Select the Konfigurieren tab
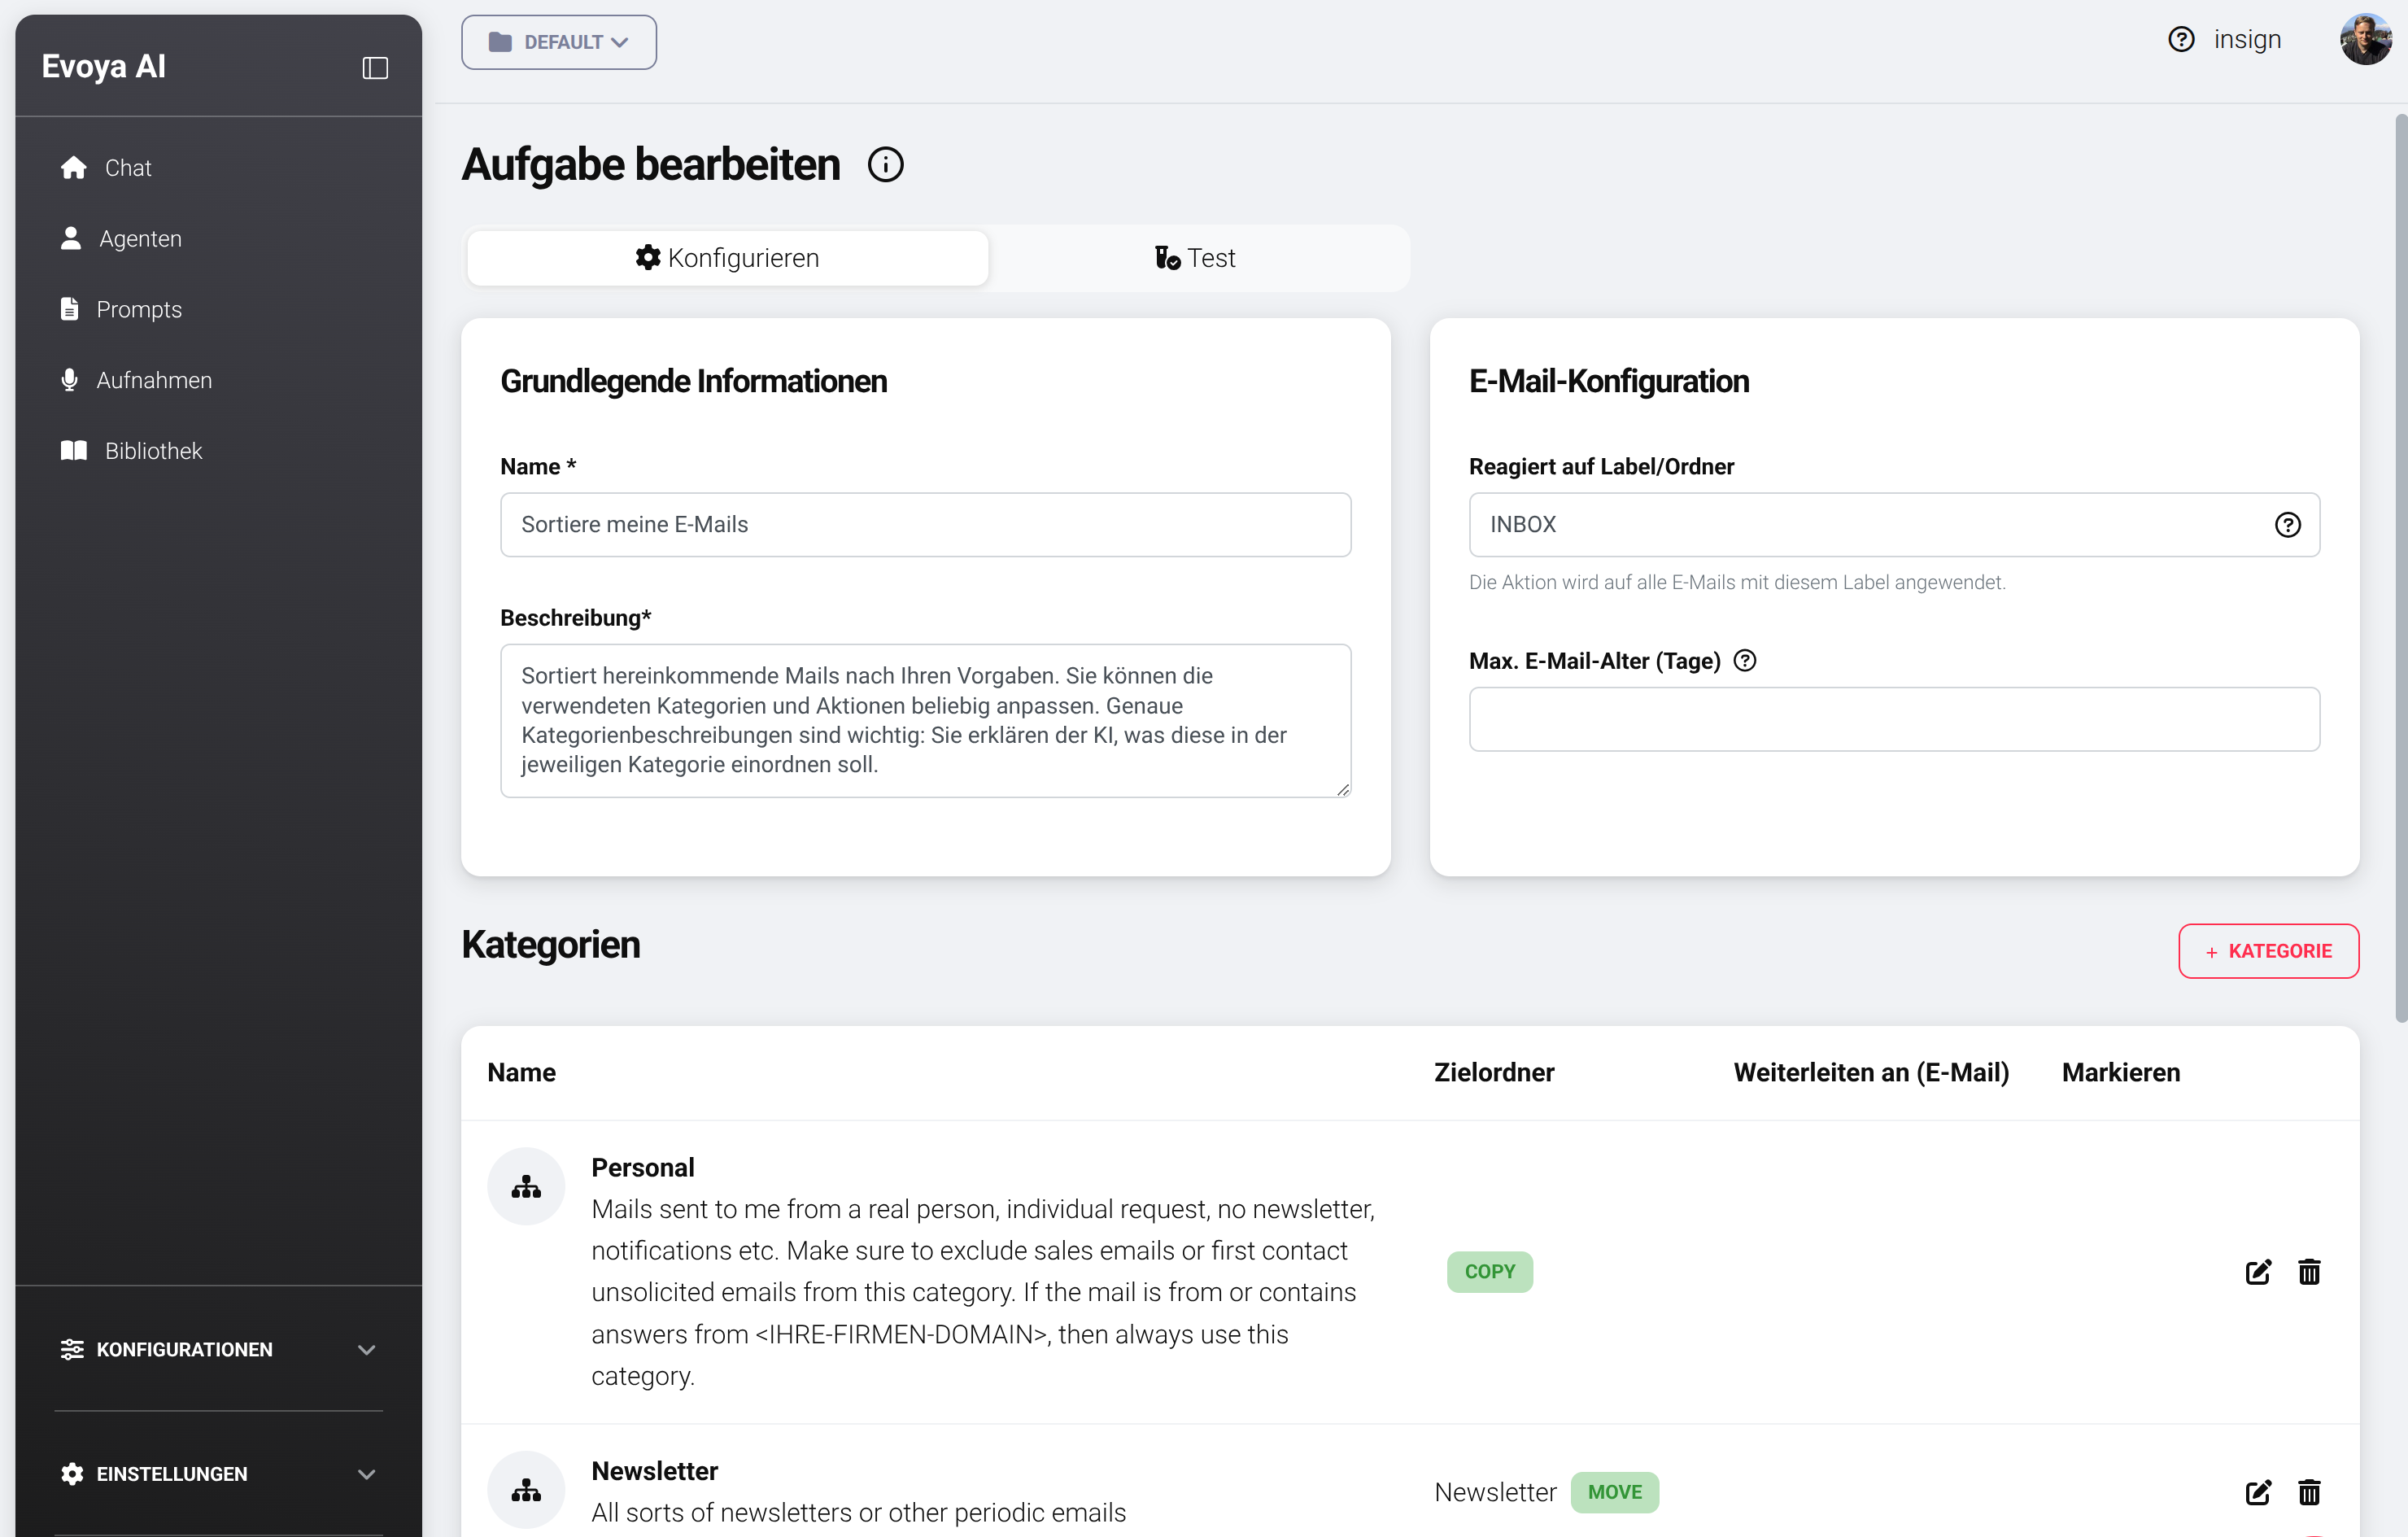This screenshot has width=2408, height=1537. pos(727,257)
